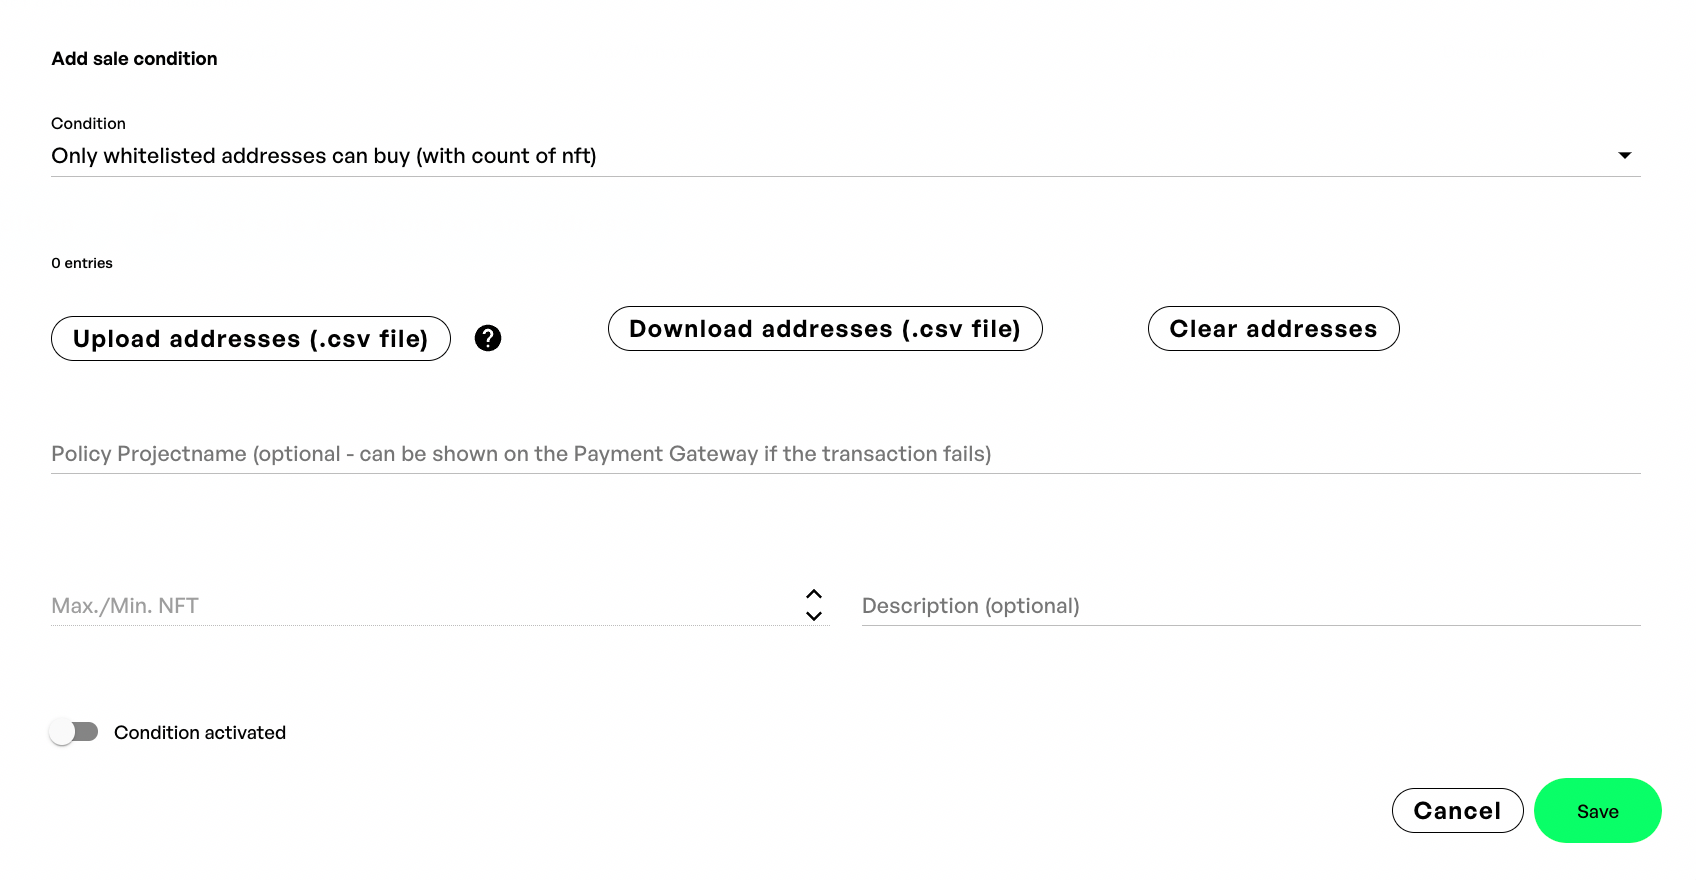Open Condition dropdown using the arrow

(1624, 155)
